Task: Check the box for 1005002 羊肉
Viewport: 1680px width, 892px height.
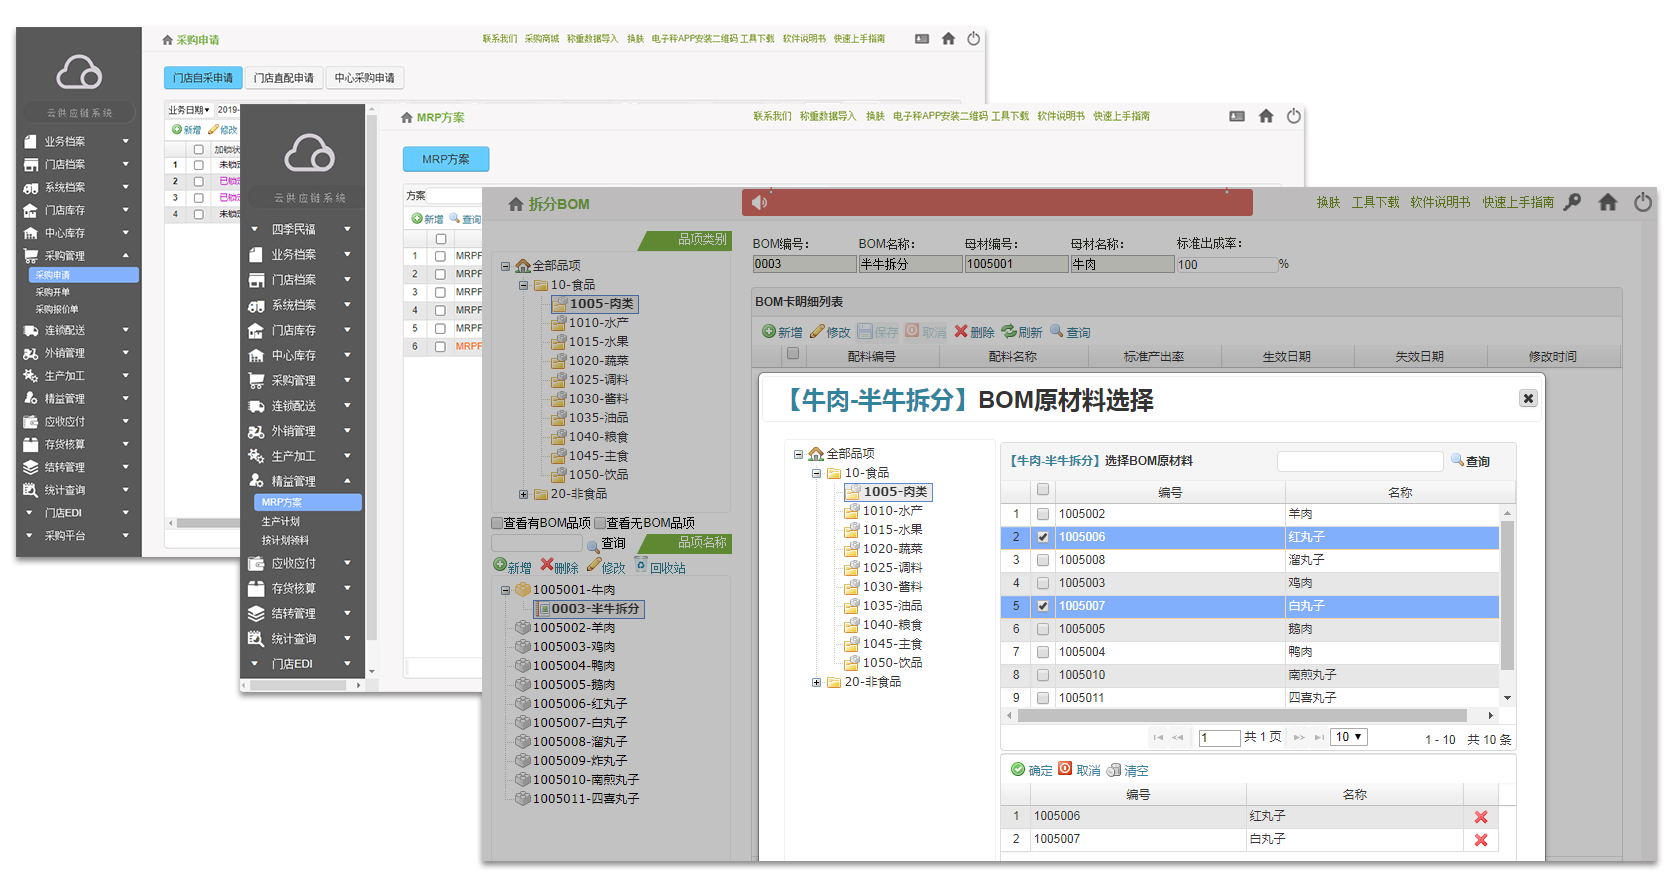Action: tap(1043, 514)
